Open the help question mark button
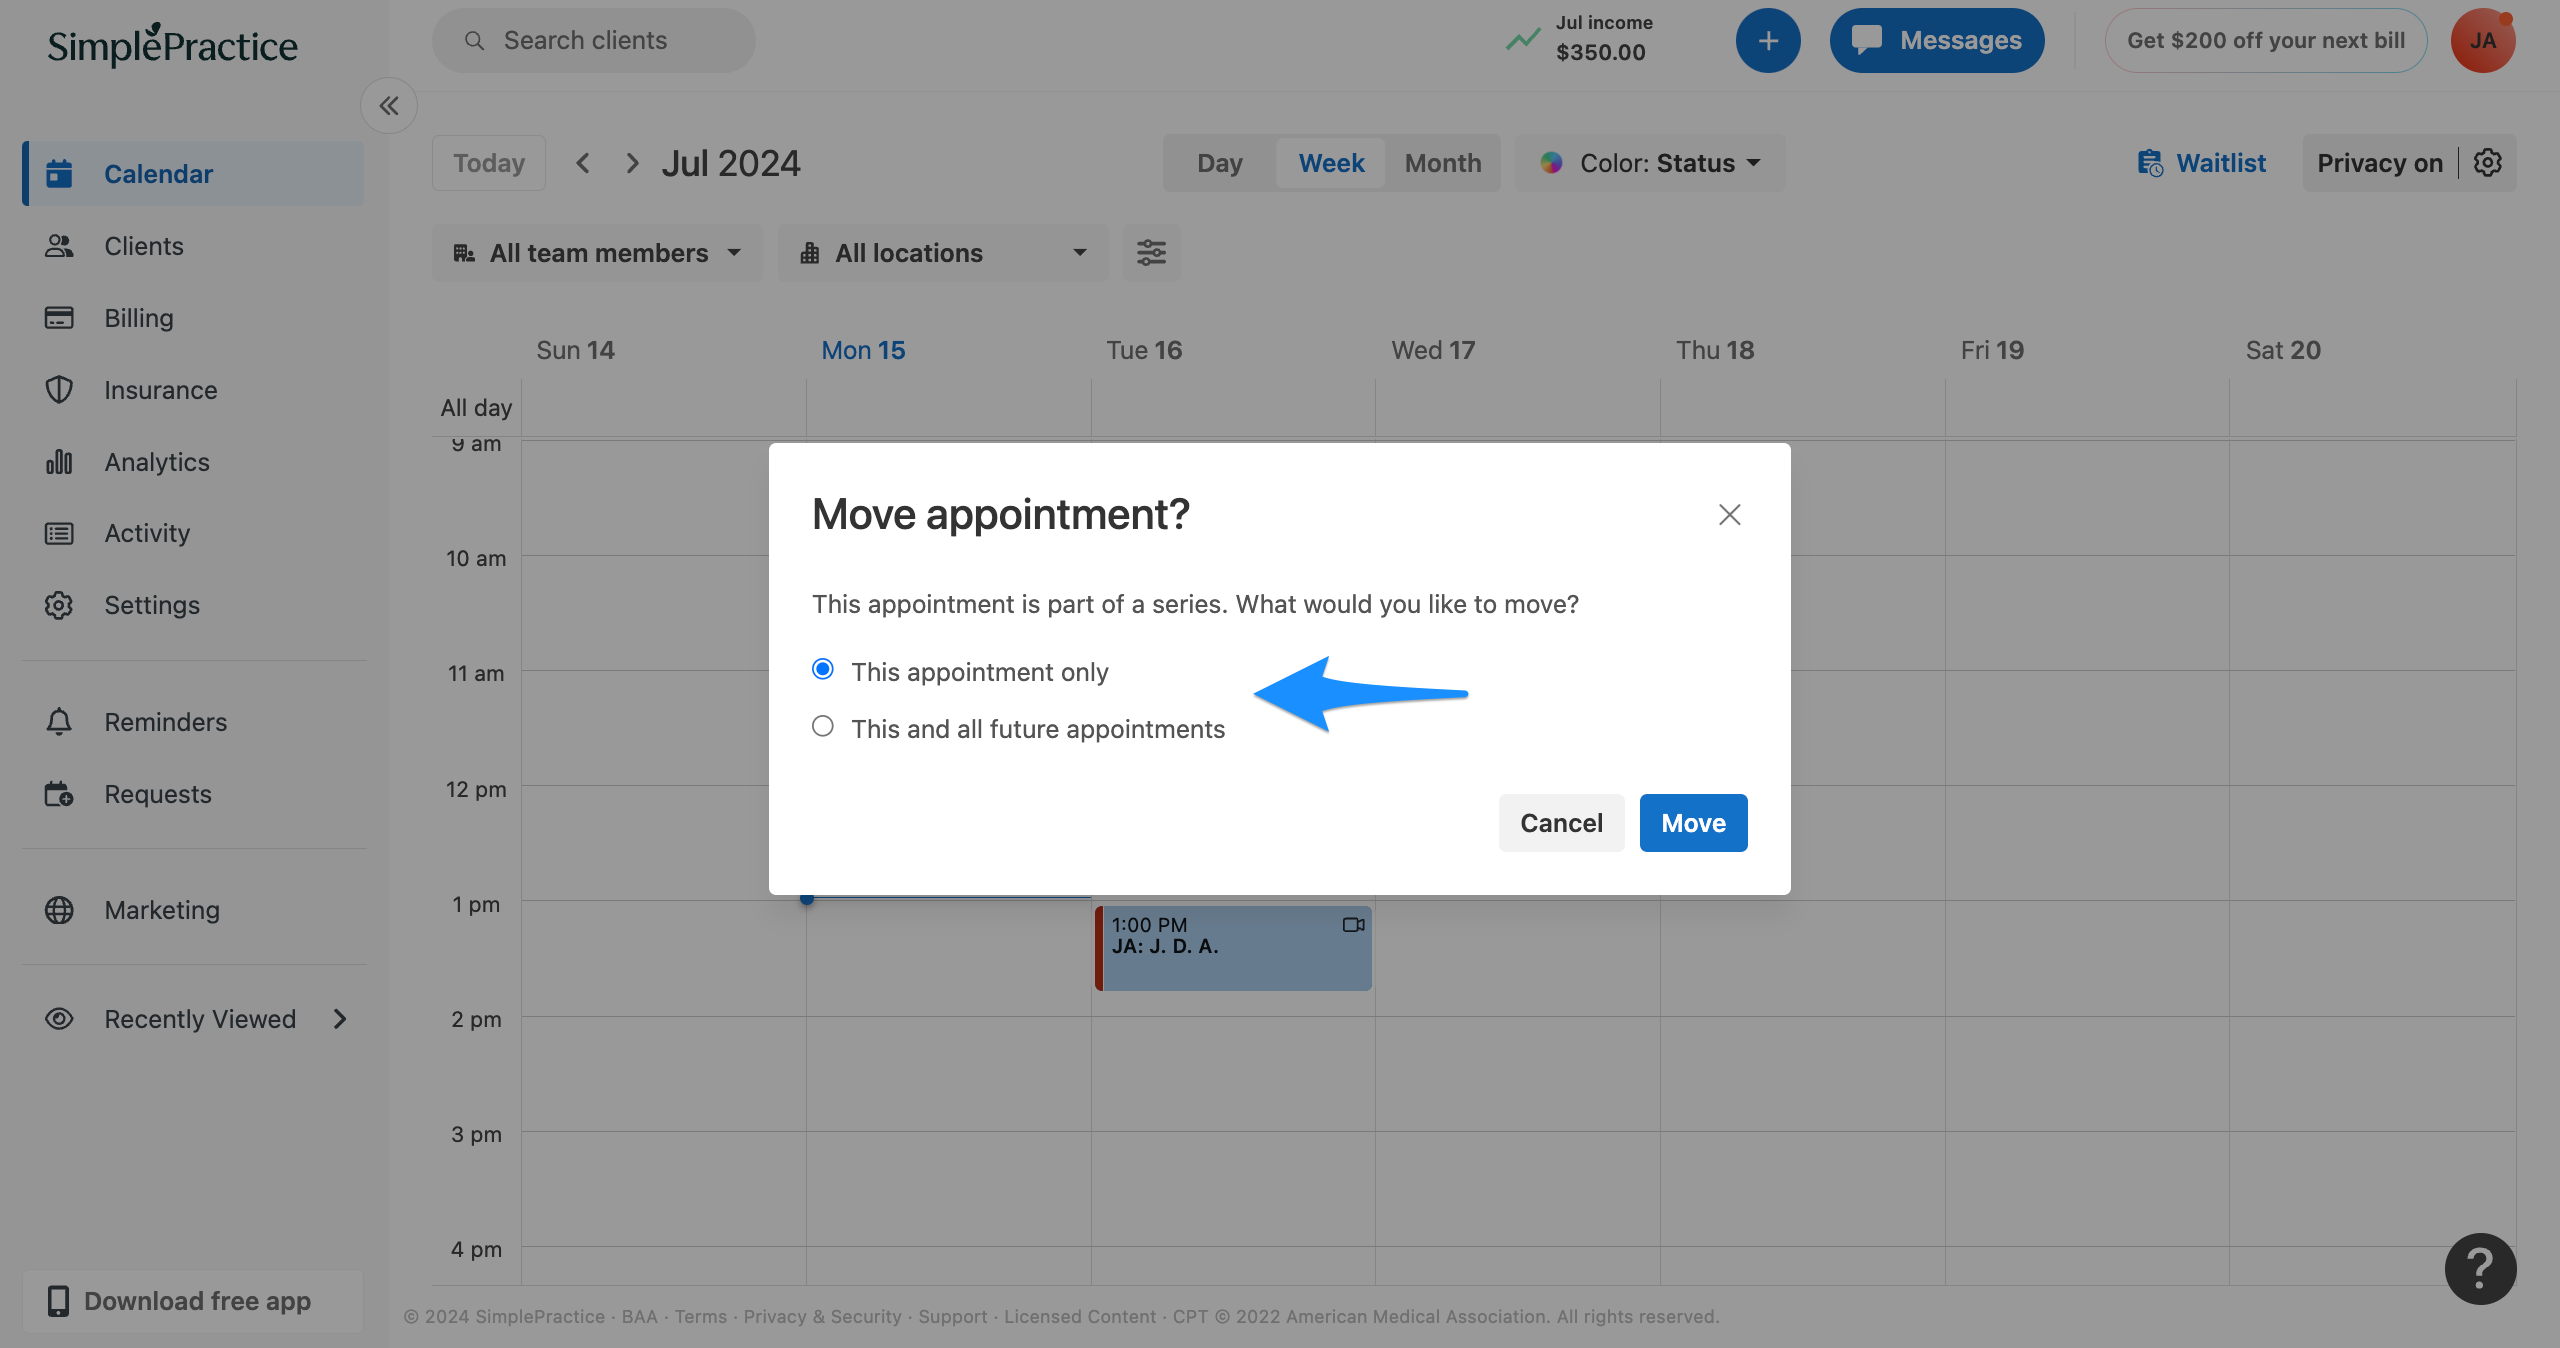The height and width of the screenshot is (1348, 2560). tap(2480, 1269)
